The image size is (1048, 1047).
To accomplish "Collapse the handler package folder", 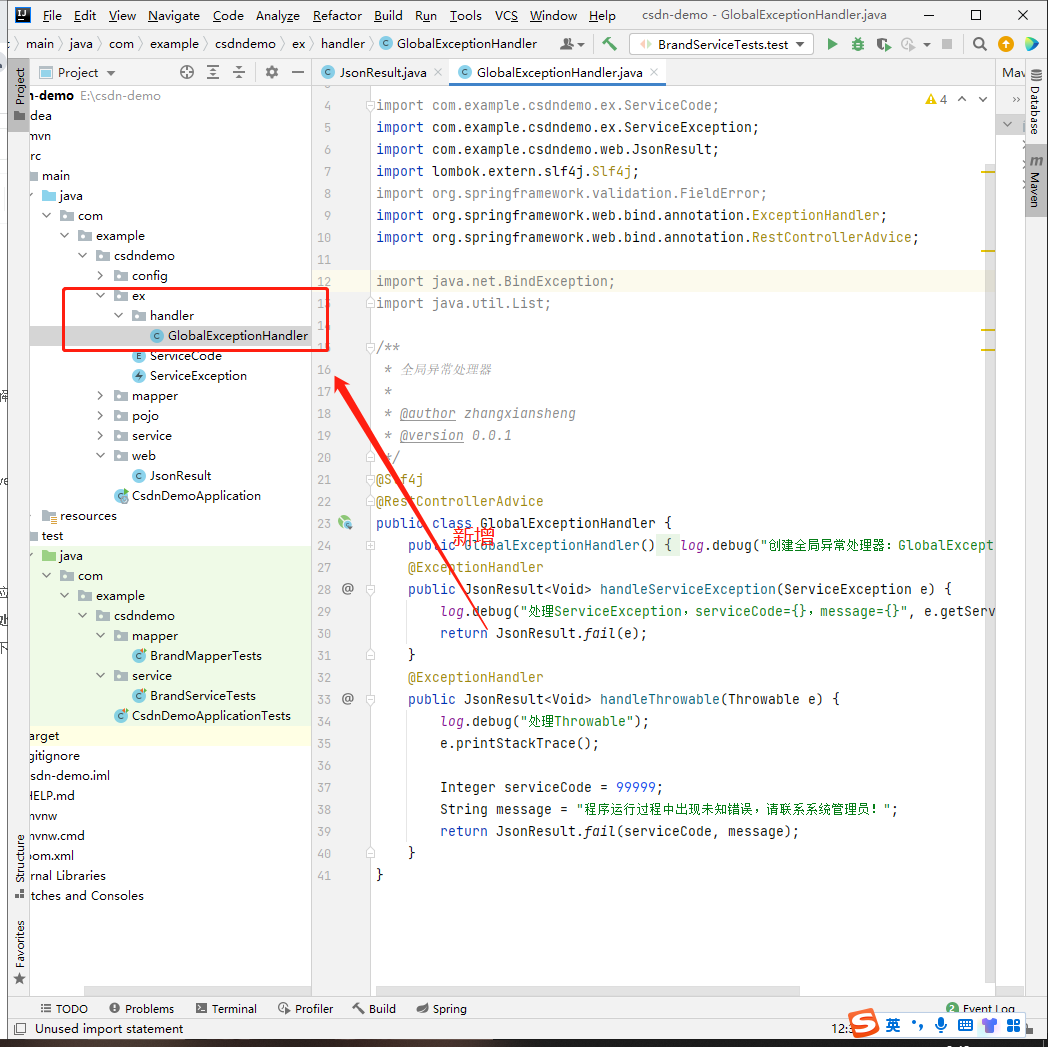I will pos(118,315).
